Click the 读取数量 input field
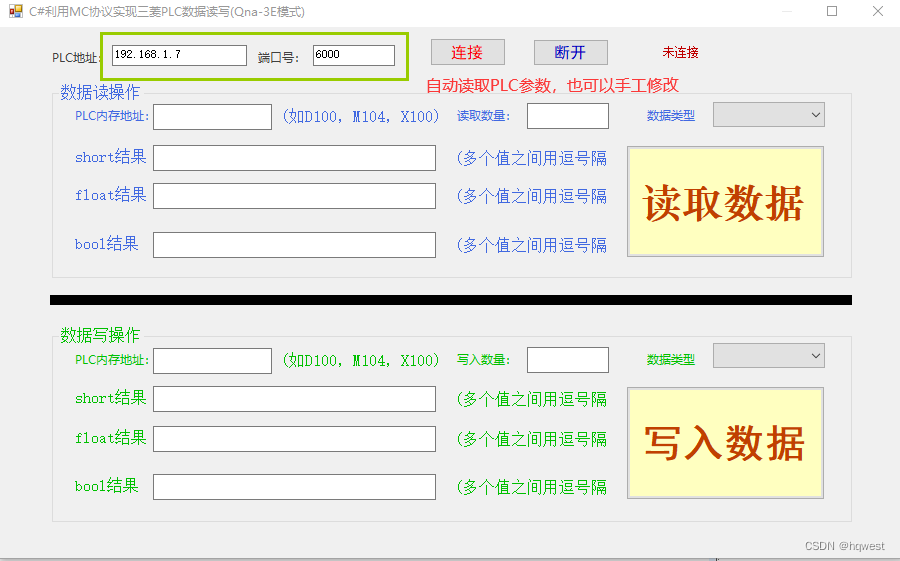The height and width of the screenshot is (561, 900). tap(568, 116)
